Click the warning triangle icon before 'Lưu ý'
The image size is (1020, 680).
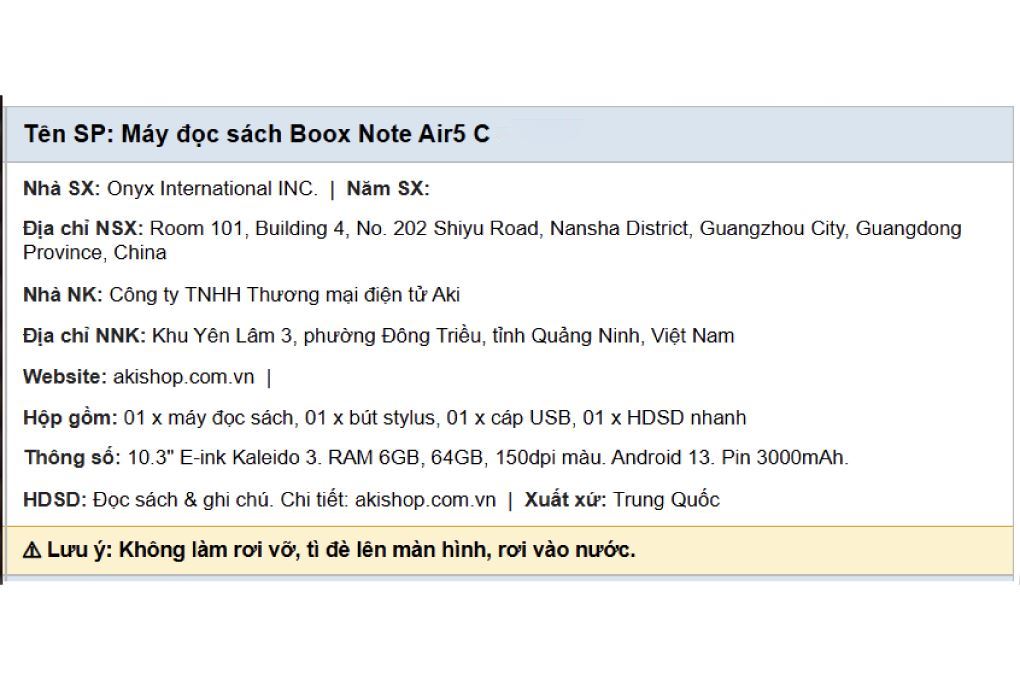[32, 551]
